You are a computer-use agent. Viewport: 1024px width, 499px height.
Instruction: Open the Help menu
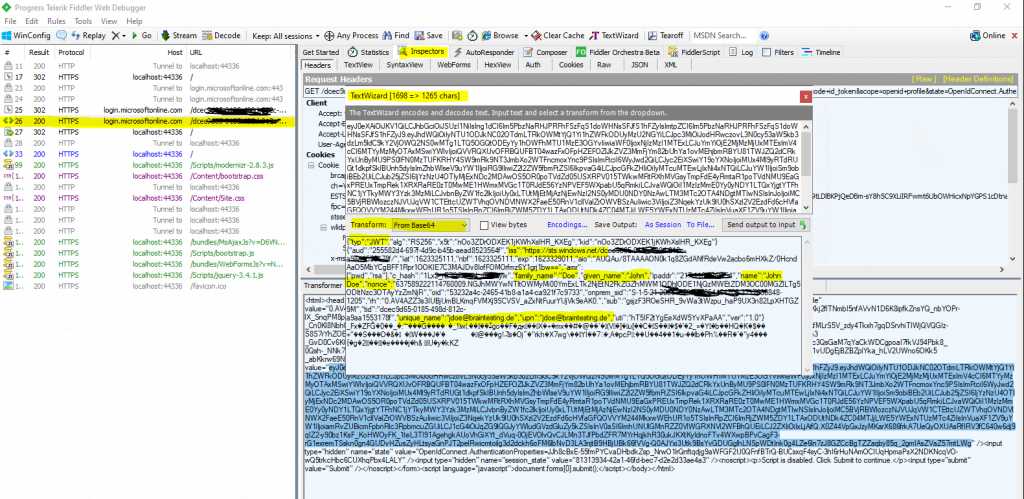(135, 21)
